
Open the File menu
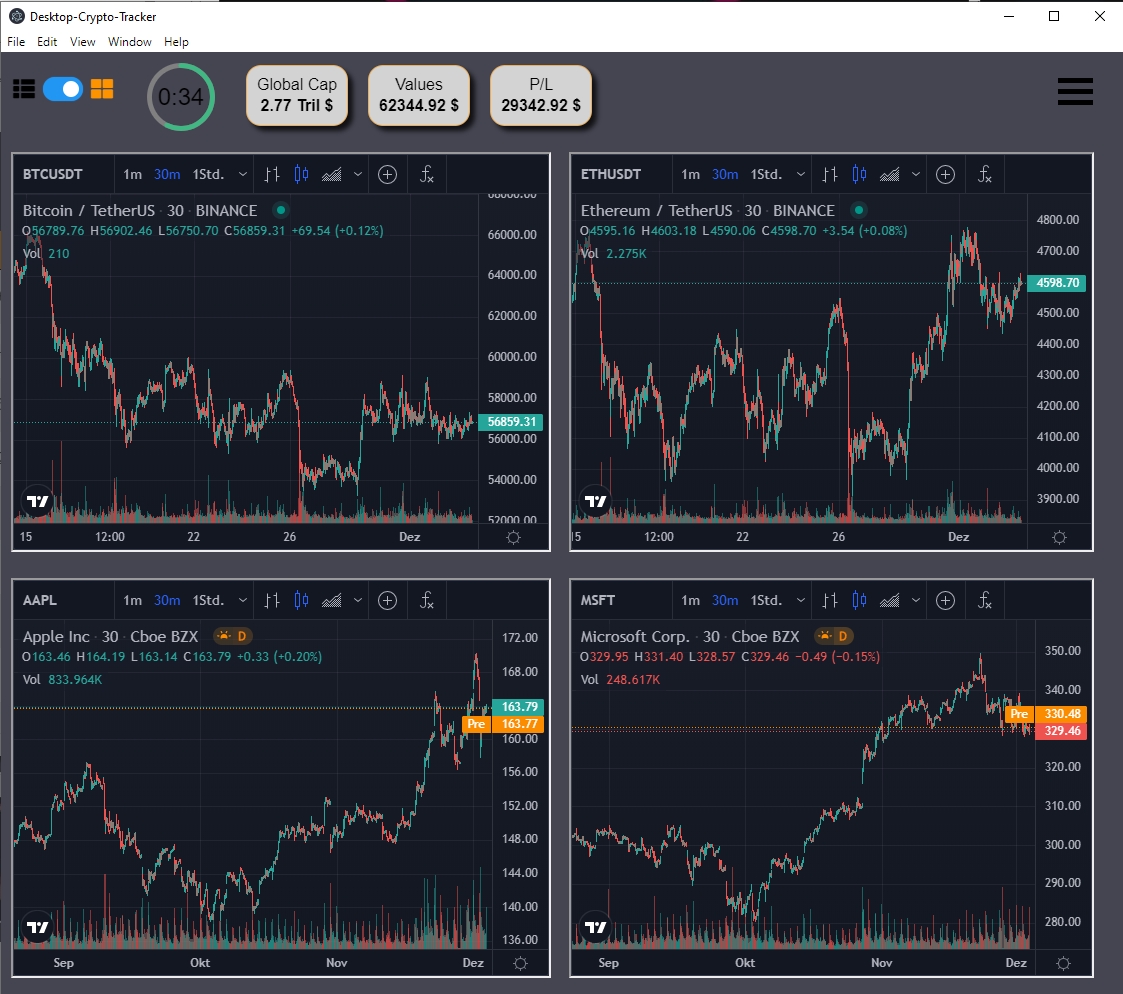(x=16, y=42)
